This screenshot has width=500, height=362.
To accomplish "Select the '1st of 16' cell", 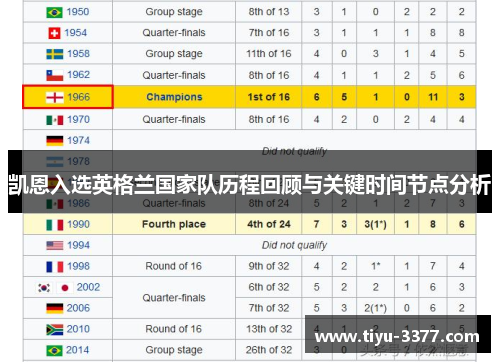I will [x=269, y=97].
